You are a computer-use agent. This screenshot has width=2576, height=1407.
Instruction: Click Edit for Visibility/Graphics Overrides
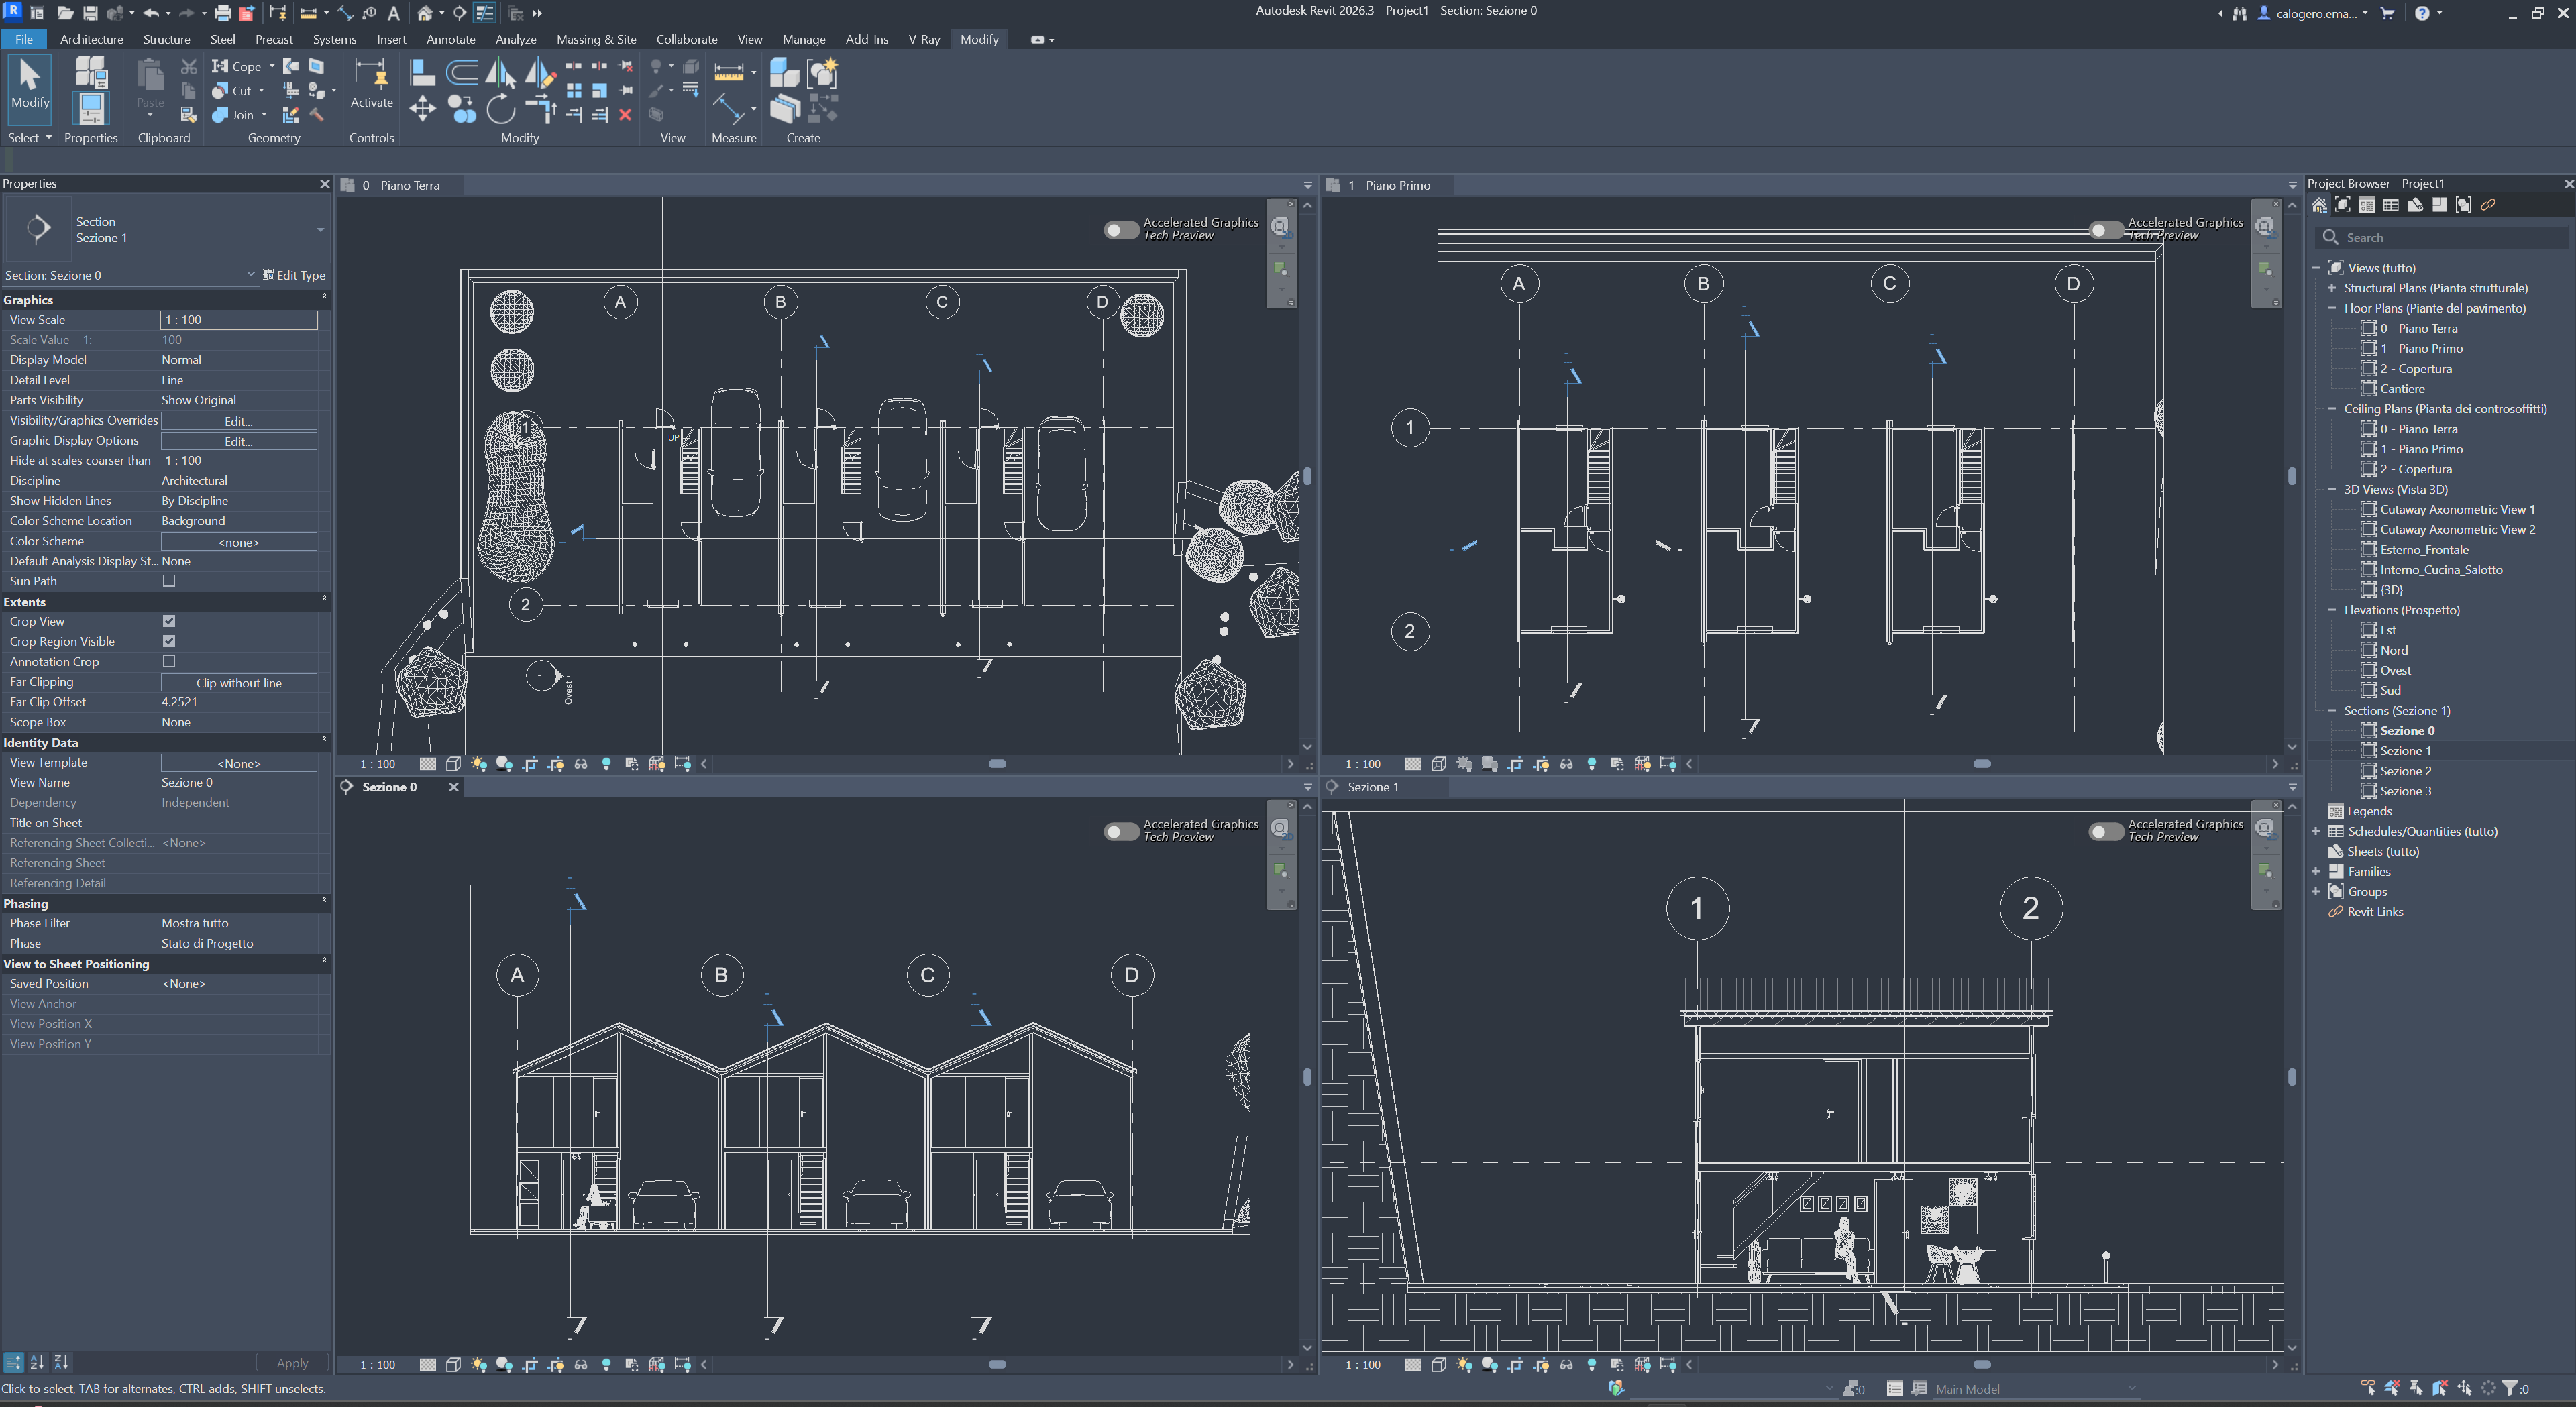point(238,421)
